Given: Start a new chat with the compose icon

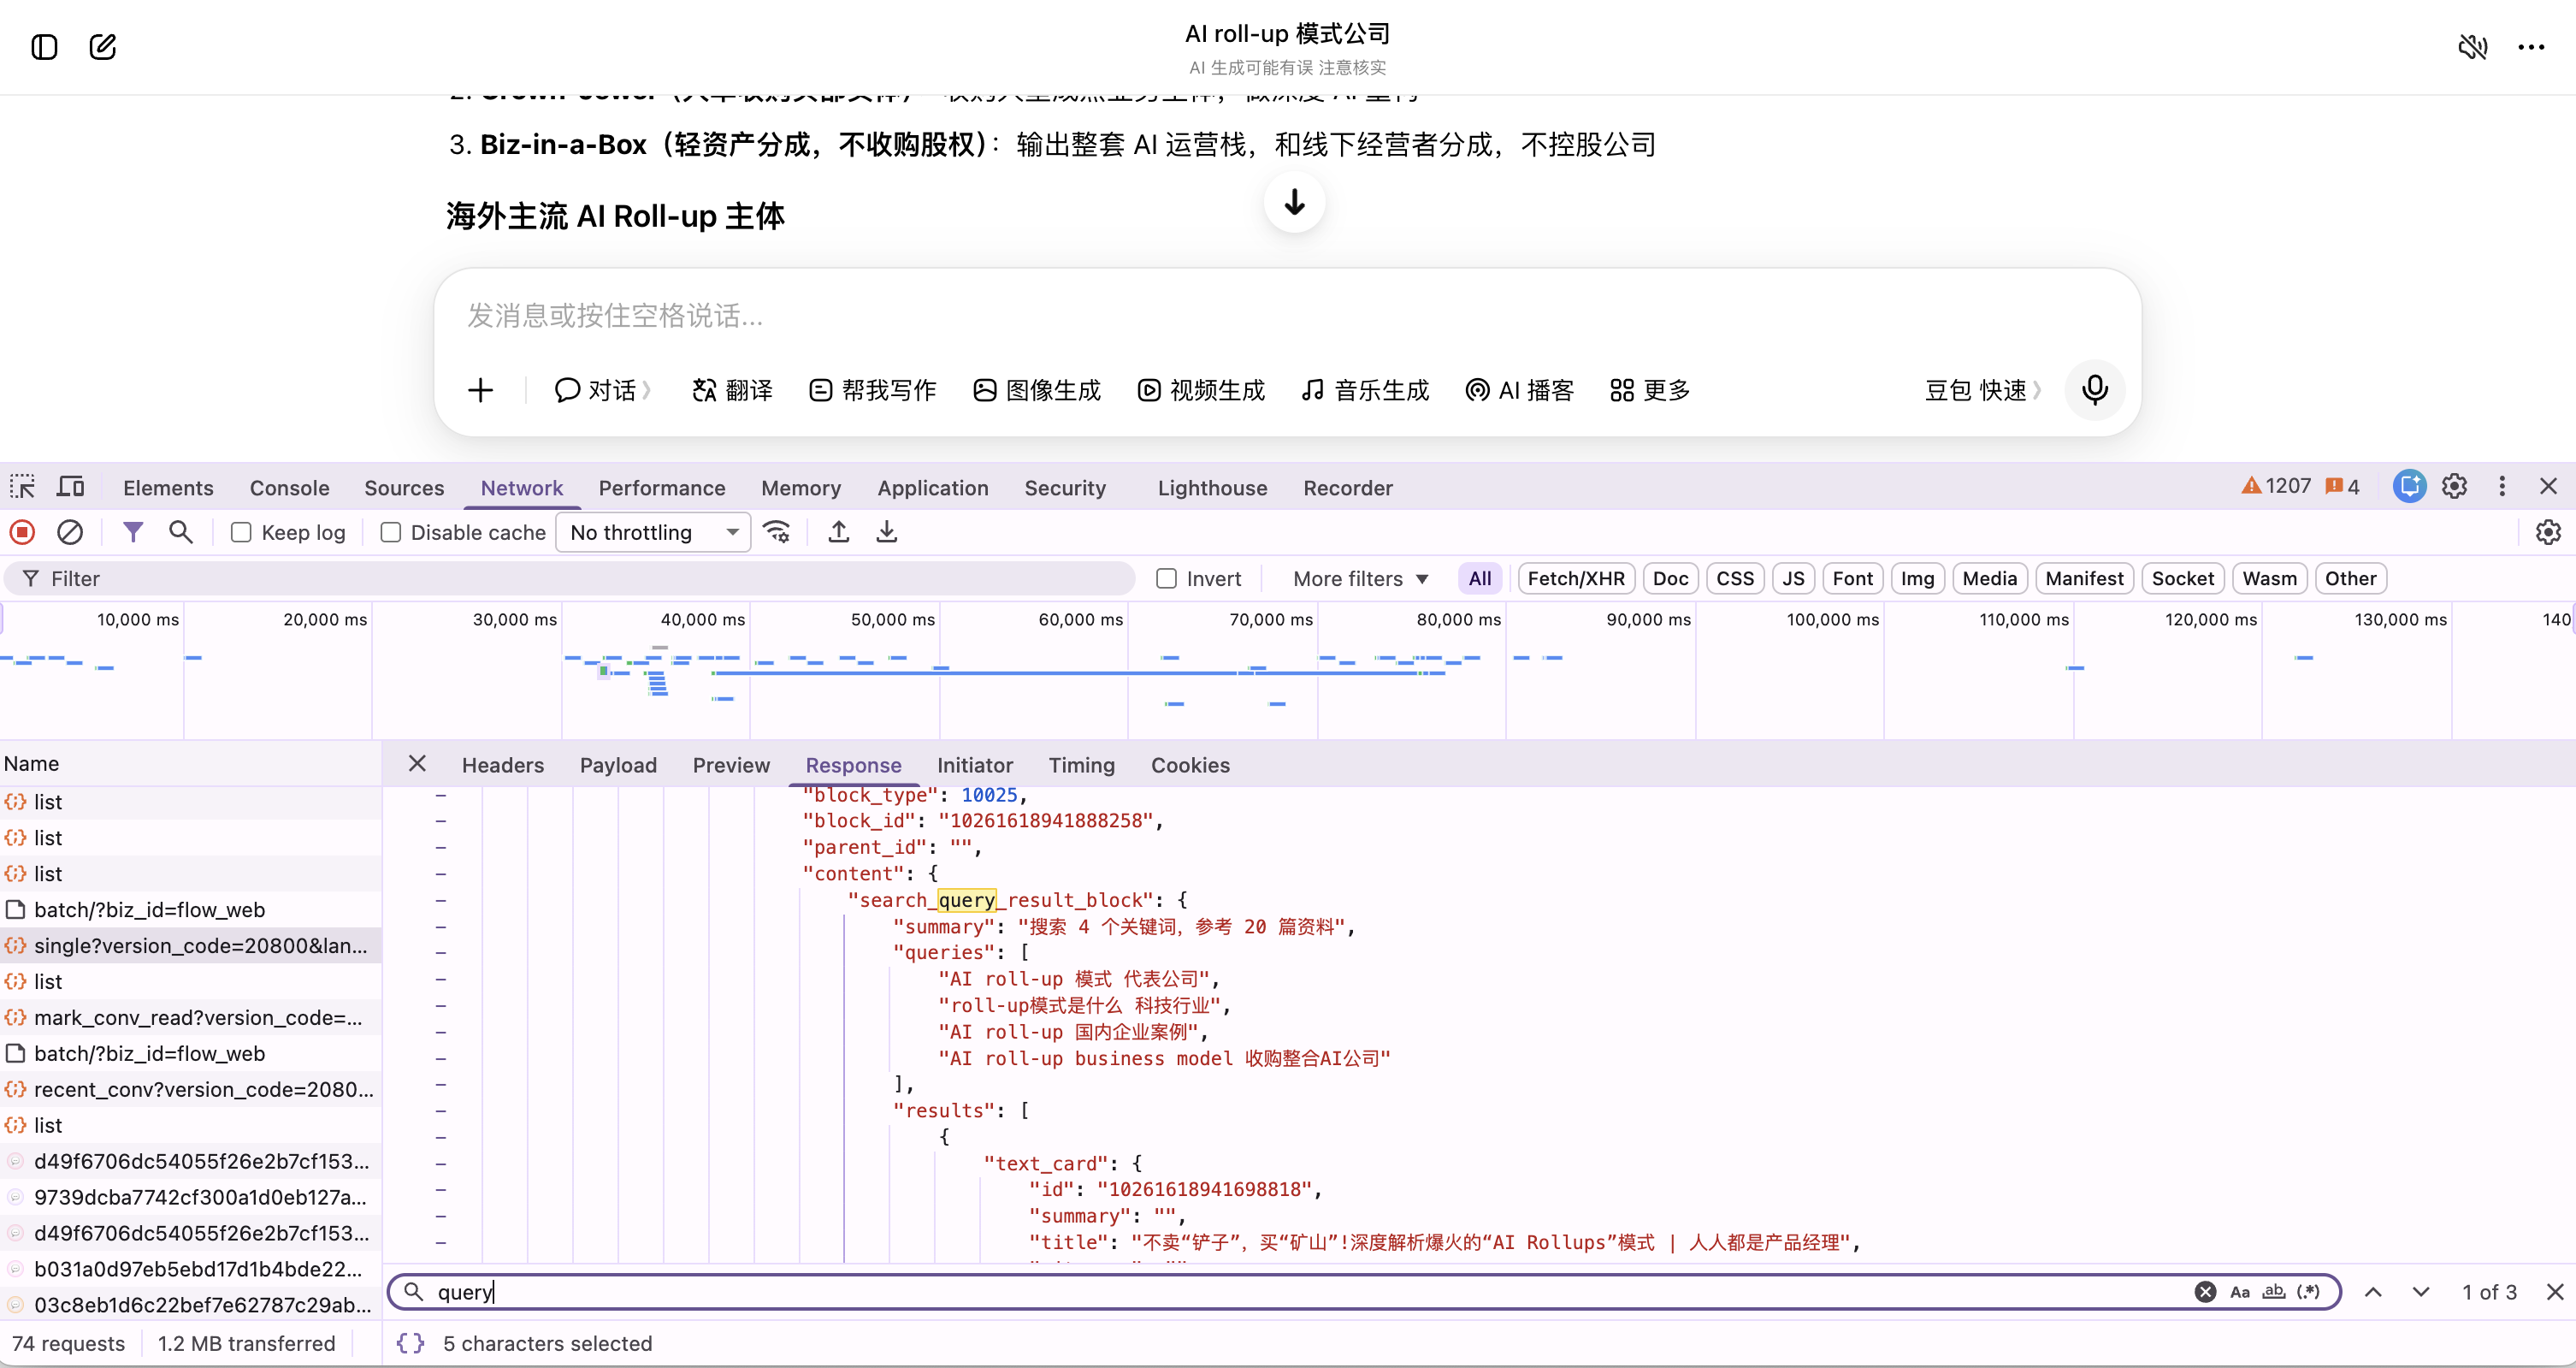Looking at the screenshot, I should pyautogui.click(x=102, y=47).
